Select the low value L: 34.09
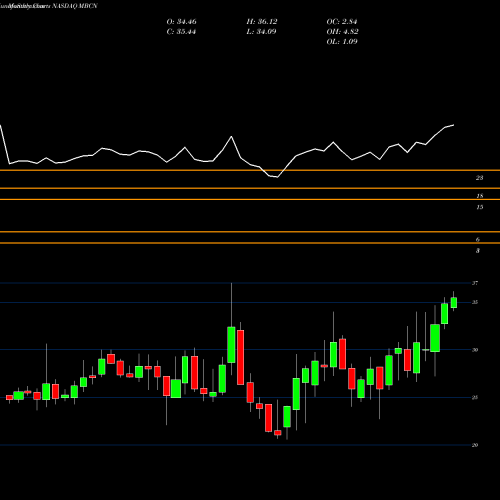The height and width of the screenshot is (500, 500). [261, 32]
